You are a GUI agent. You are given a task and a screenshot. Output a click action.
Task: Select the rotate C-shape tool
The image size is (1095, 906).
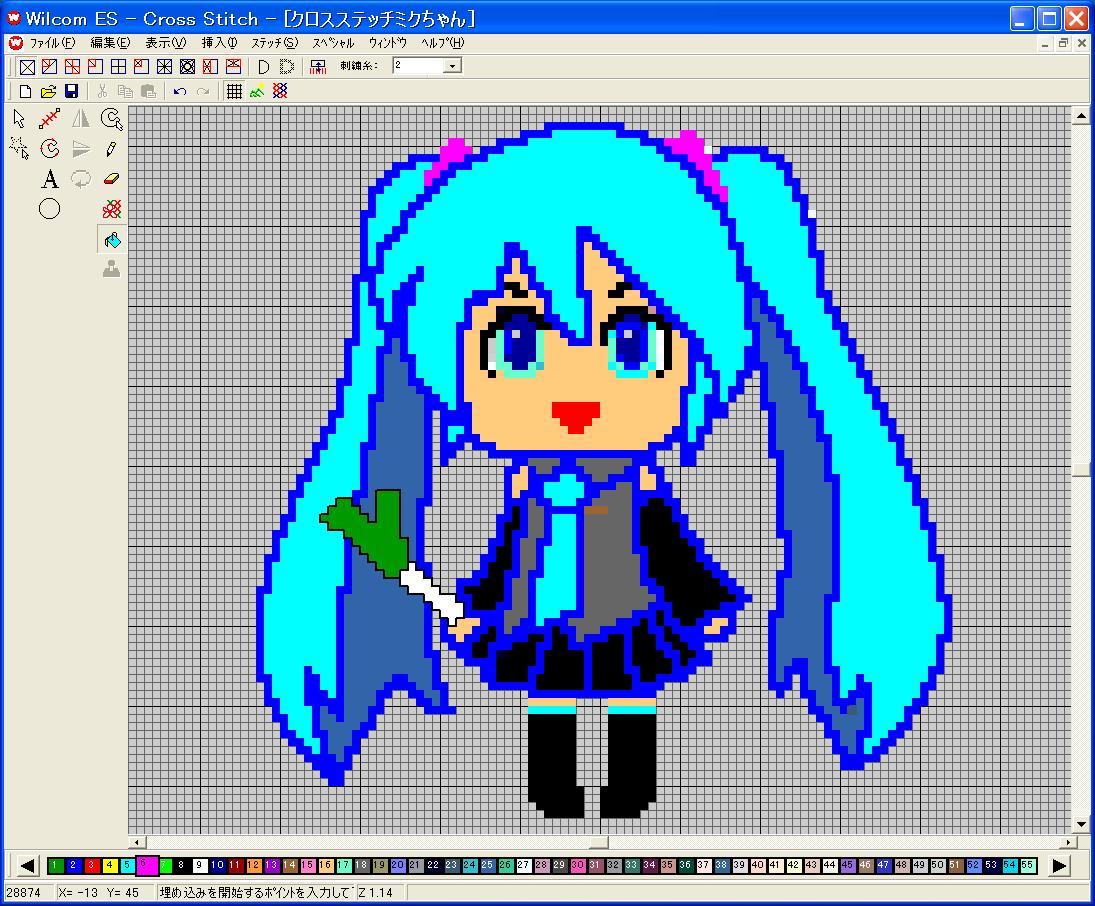(50, 148)
